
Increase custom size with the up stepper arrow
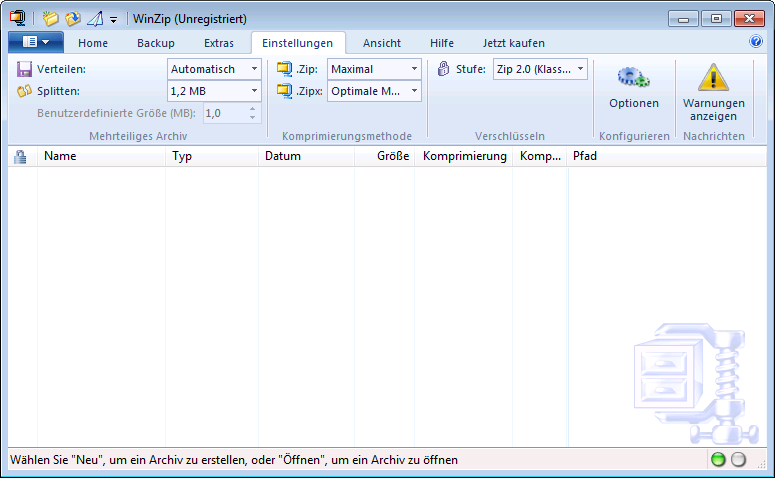click(x=253, y=109)
